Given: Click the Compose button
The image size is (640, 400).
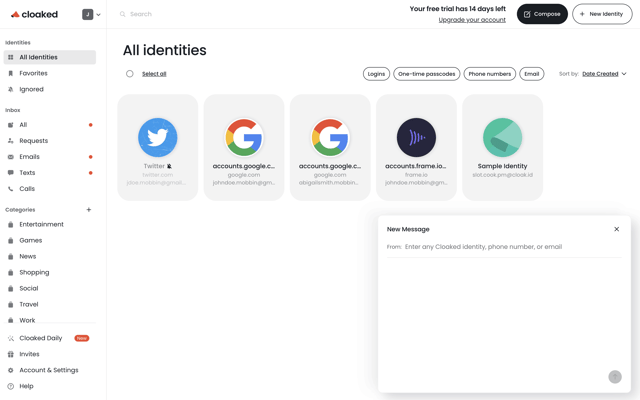Looking at the screenshot, I should (x=542, y=14).
